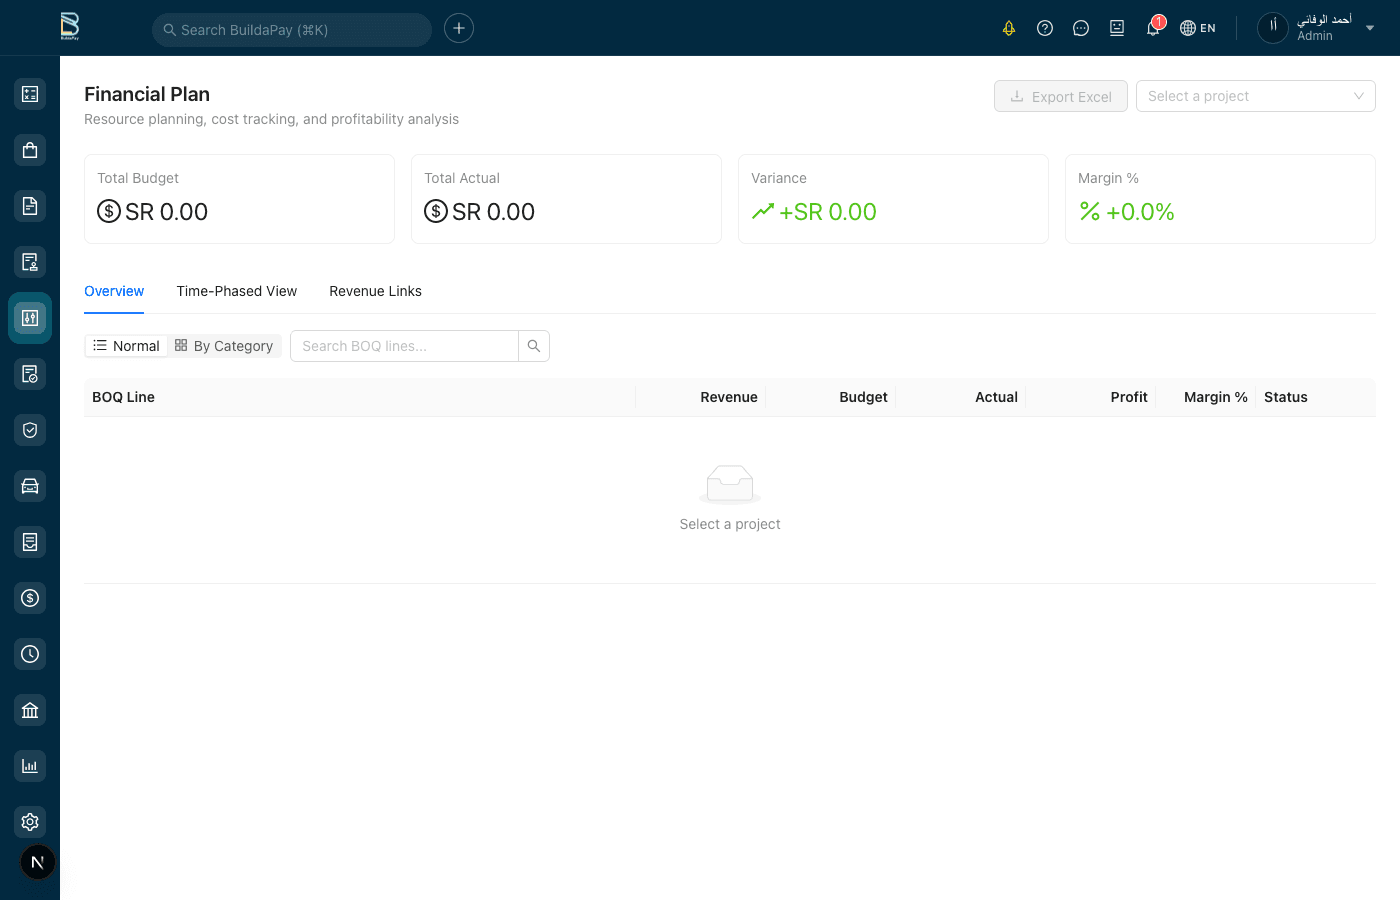Check notifications via the bell icon
Screen dimensions: 1400x900
click(1152, 28)
